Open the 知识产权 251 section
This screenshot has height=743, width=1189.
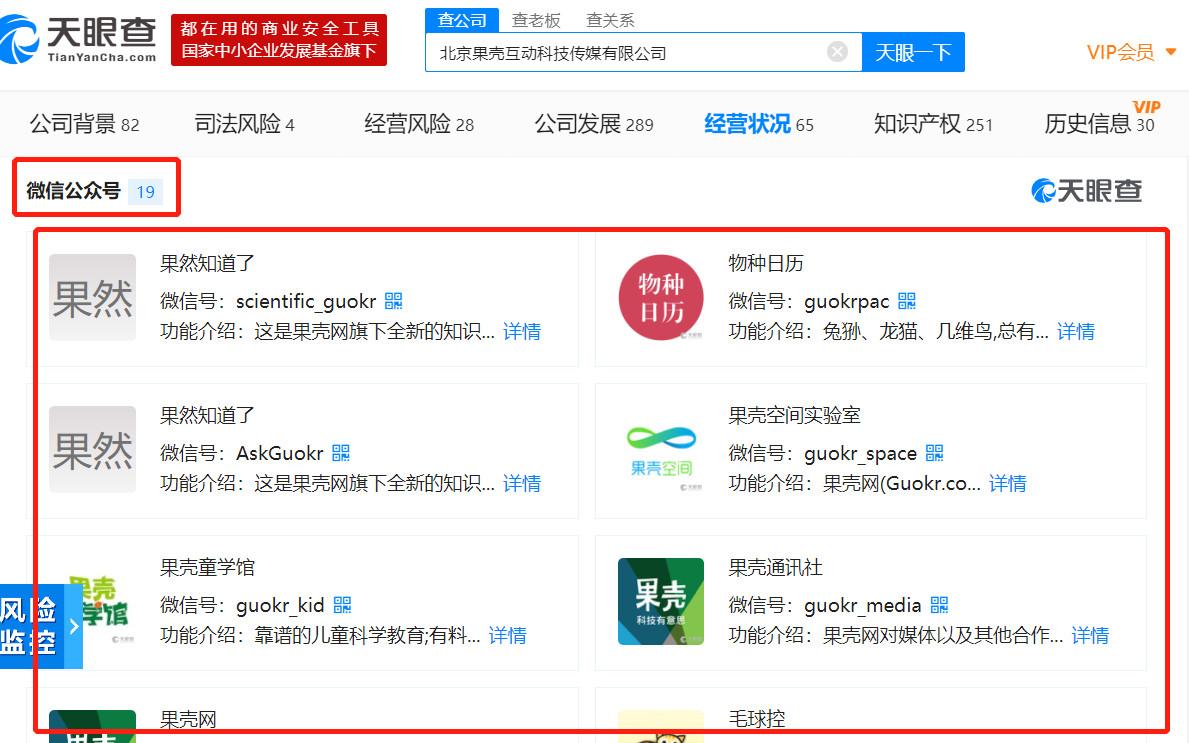[x=933, y=124]
